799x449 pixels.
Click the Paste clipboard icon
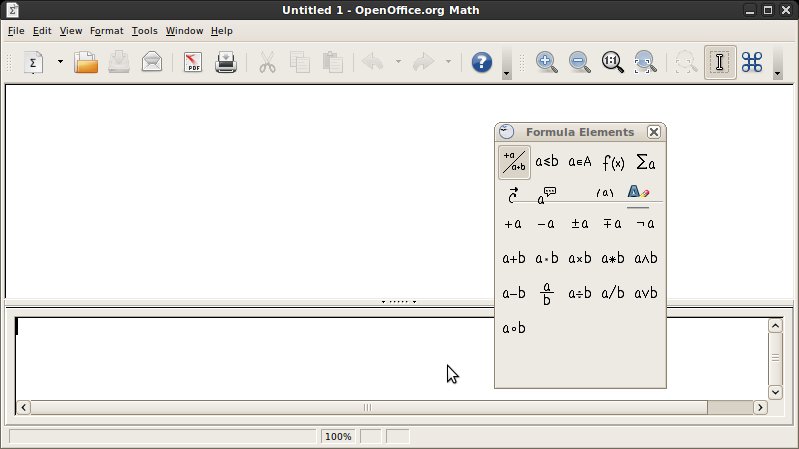pyautogui.click(x=333, y=63)
